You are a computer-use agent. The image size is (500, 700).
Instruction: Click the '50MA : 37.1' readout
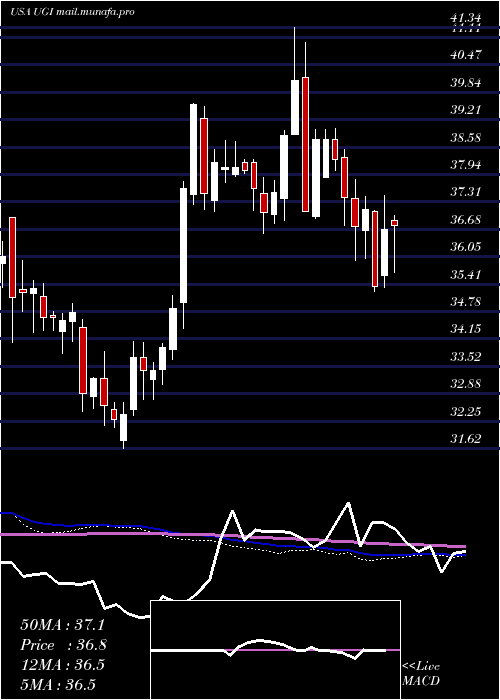pos(62,625)
